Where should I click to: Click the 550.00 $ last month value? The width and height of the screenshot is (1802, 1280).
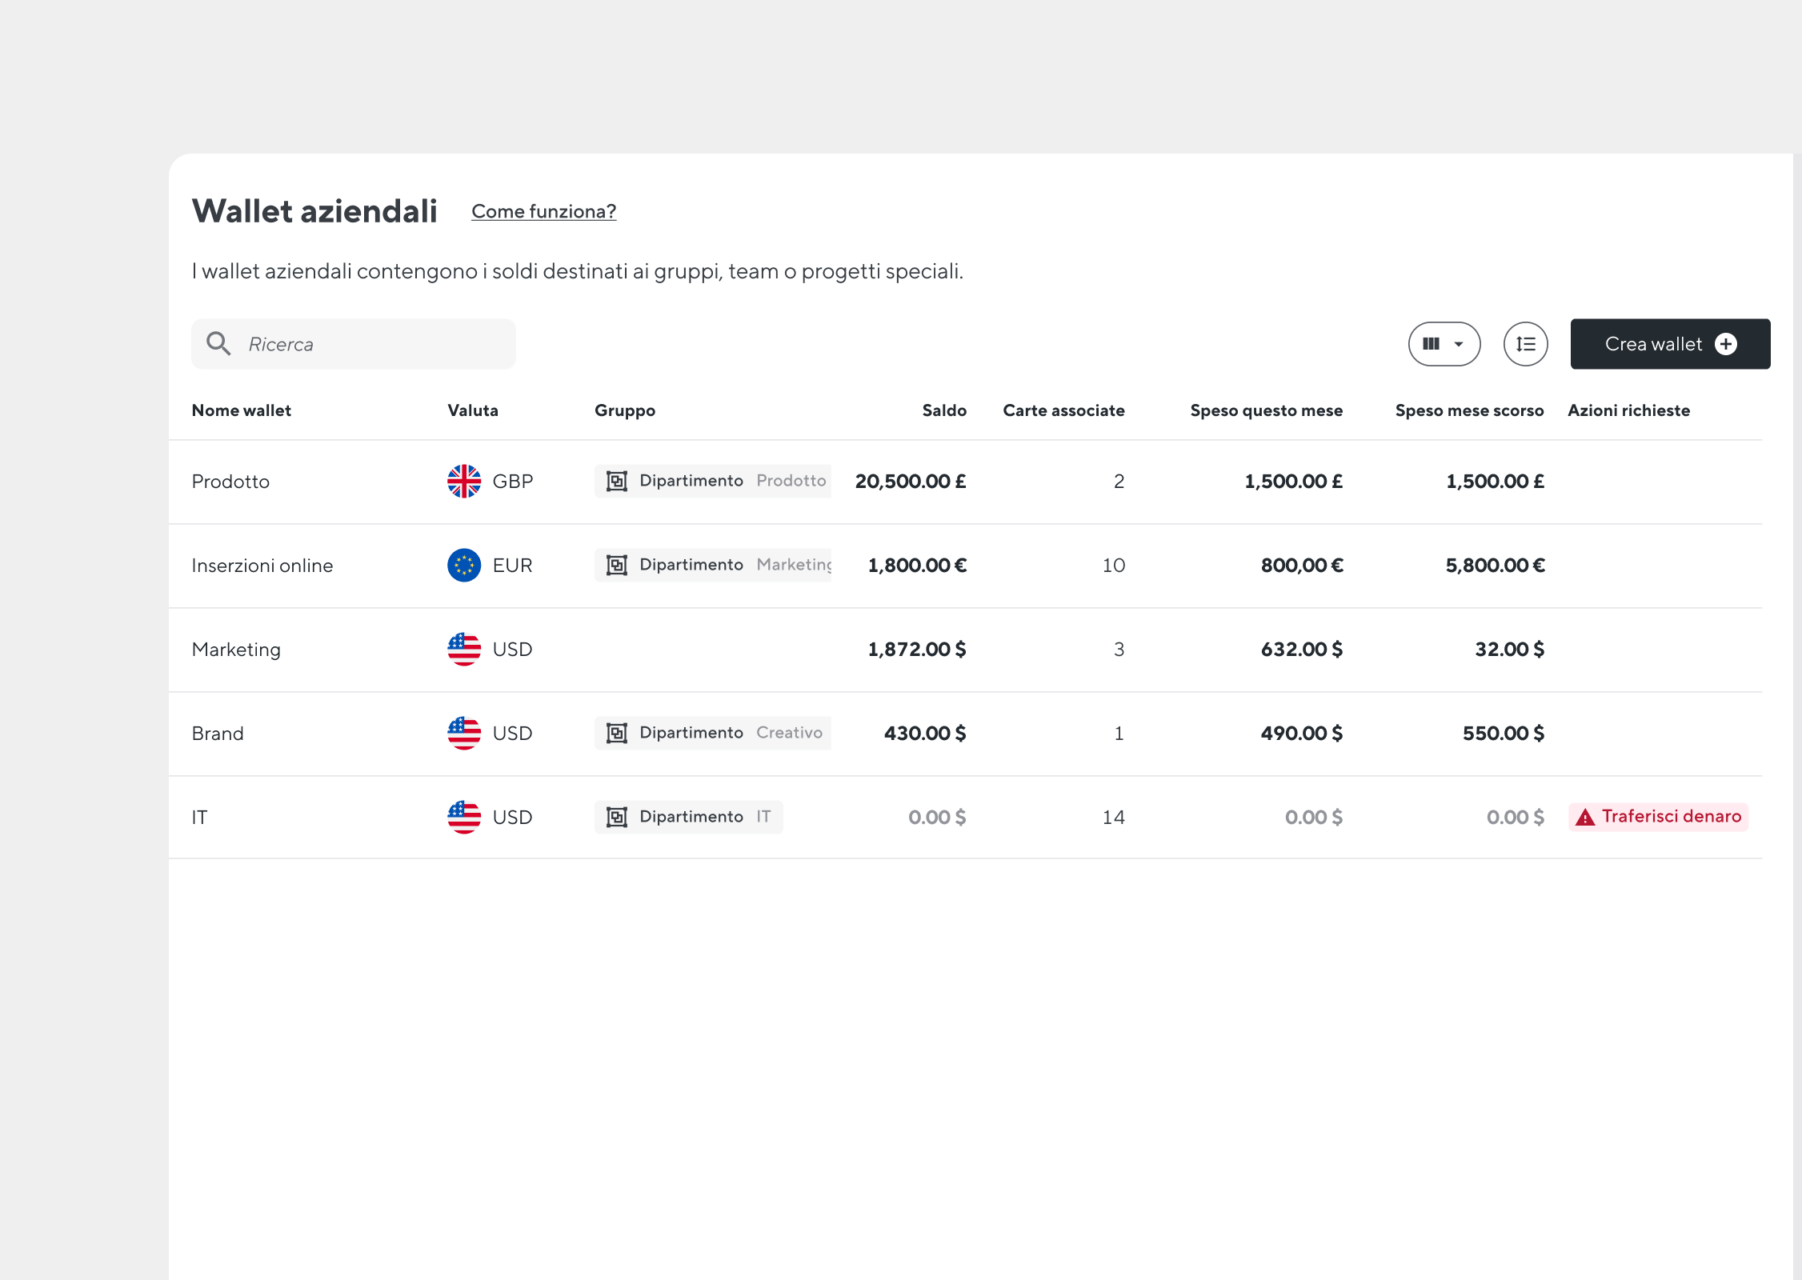pyautogui.click(x=1503, y=733)
